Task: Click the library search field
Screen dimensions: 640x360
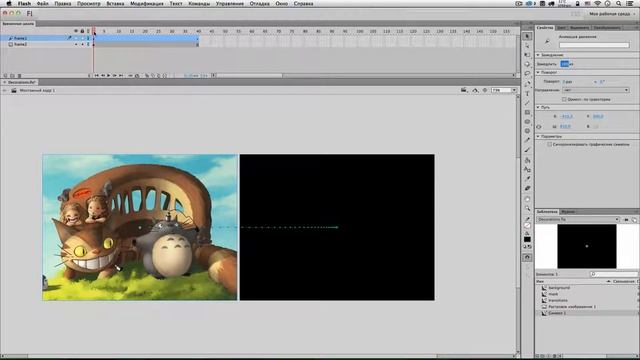Action: pos(613,274)
